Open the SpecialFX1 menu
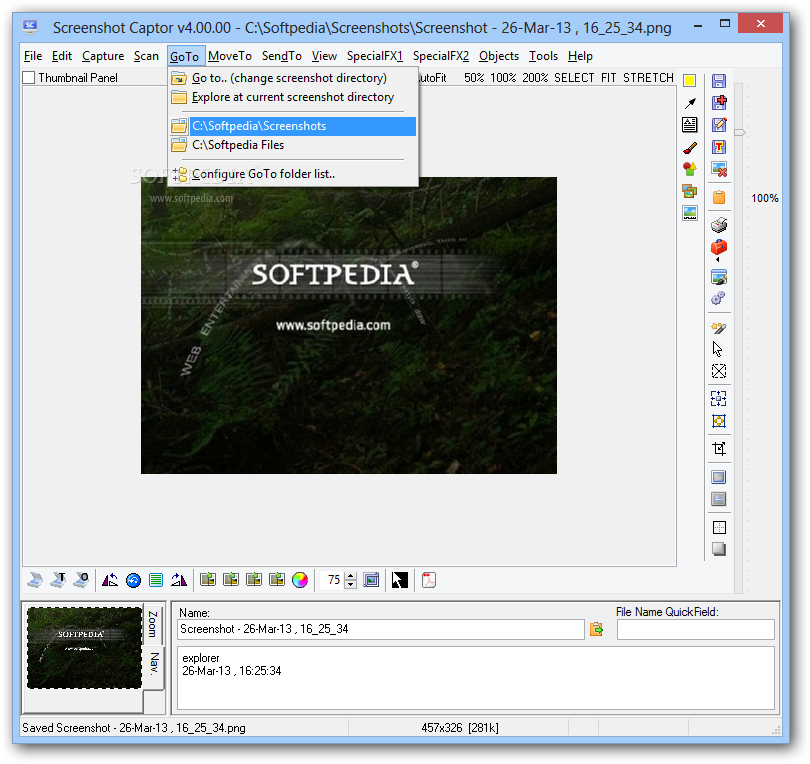The image size is (810, 764). [x=375, y=56]
